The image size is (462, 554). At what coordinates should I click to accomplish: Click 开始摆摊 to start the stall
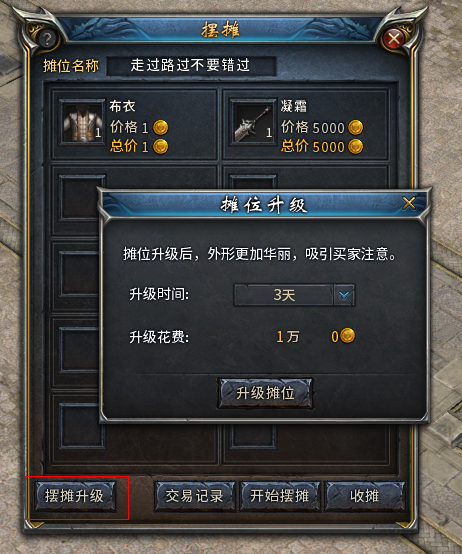tap(280, 496)
